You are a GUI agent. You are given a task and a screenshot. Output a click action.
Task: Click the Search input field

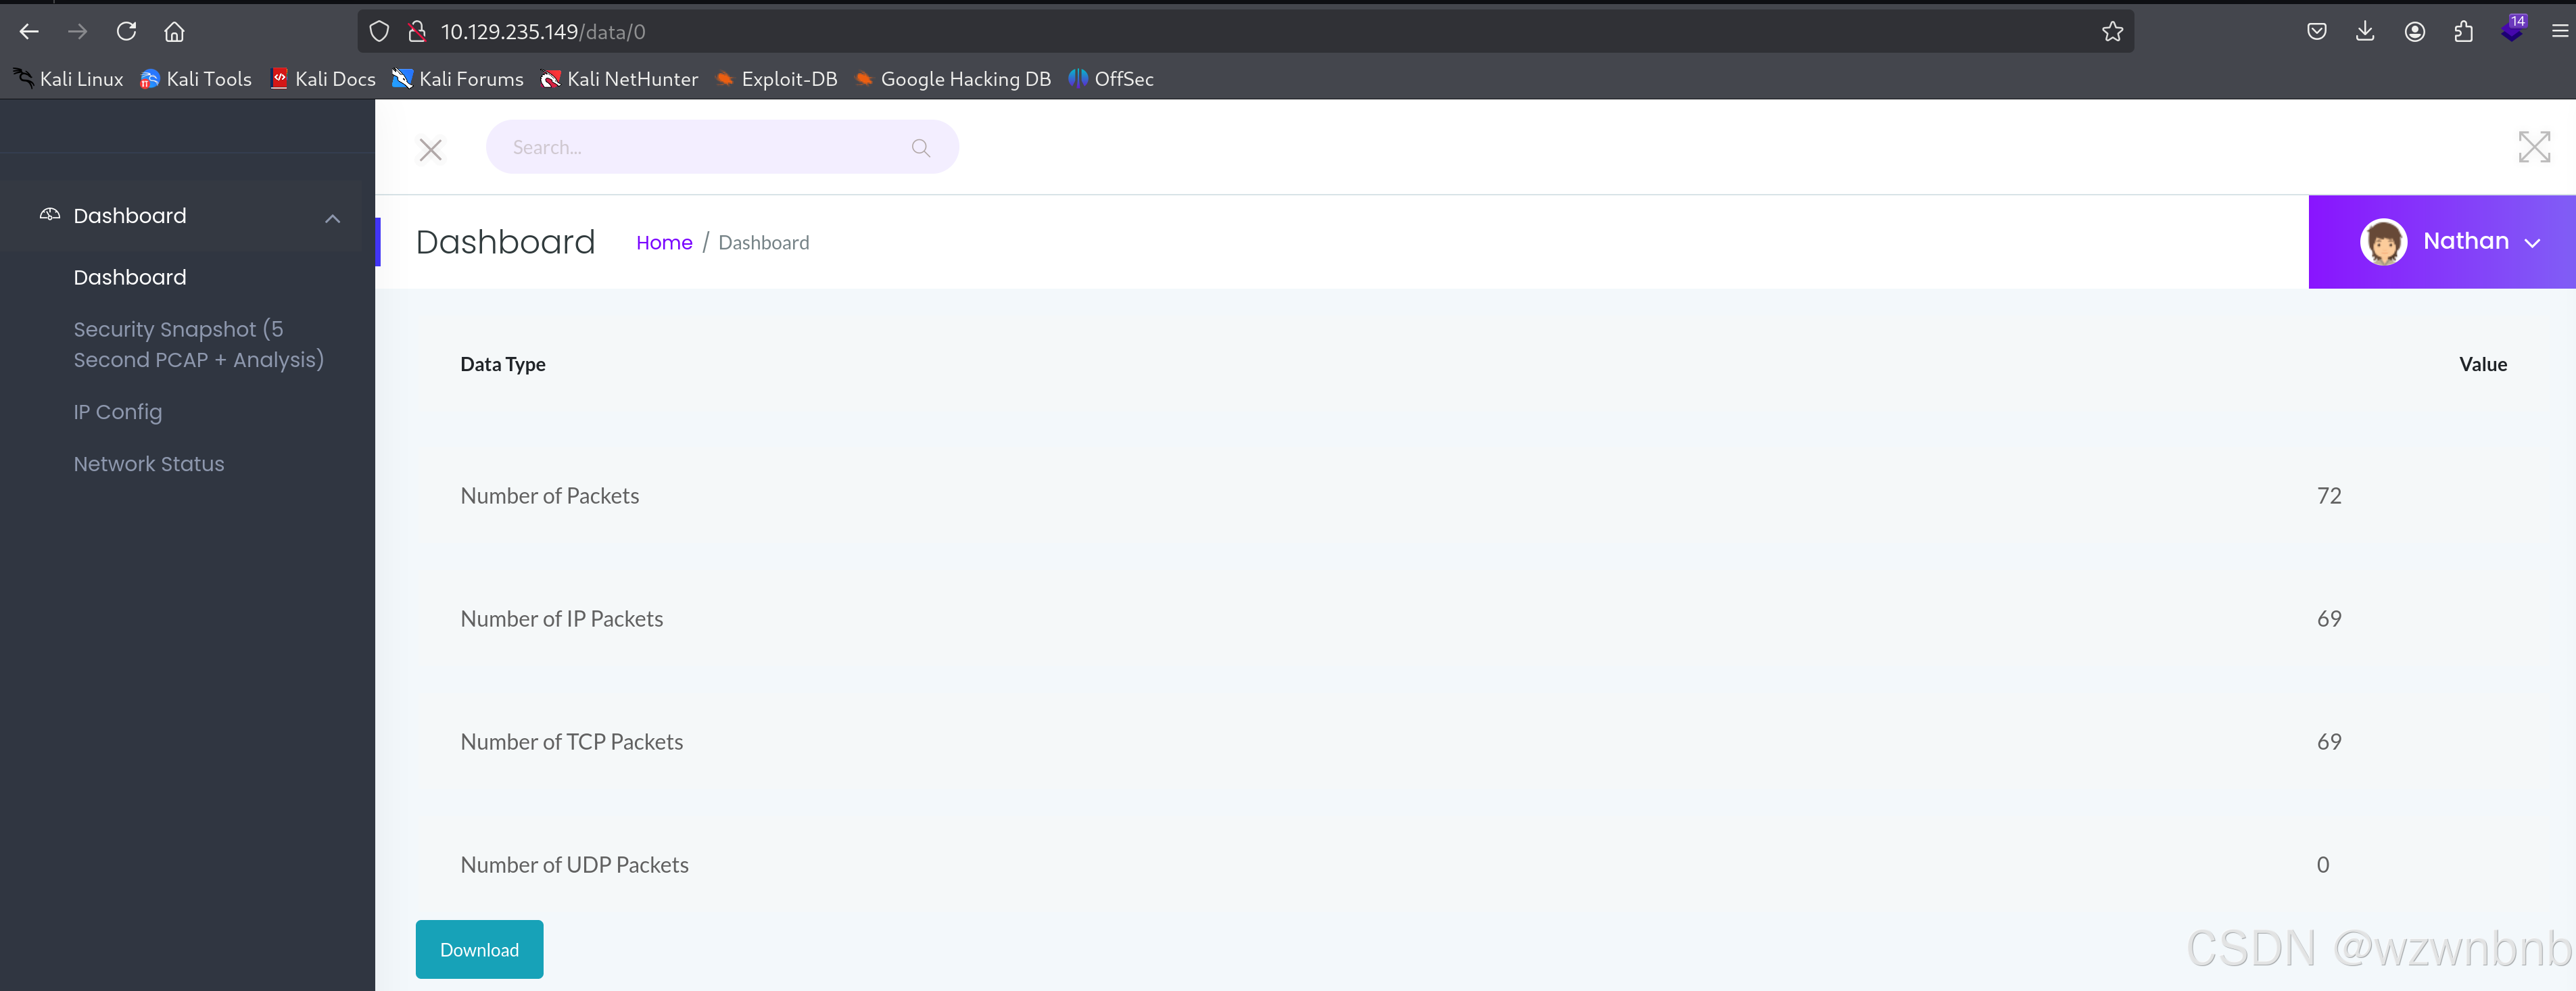(700, 148)
